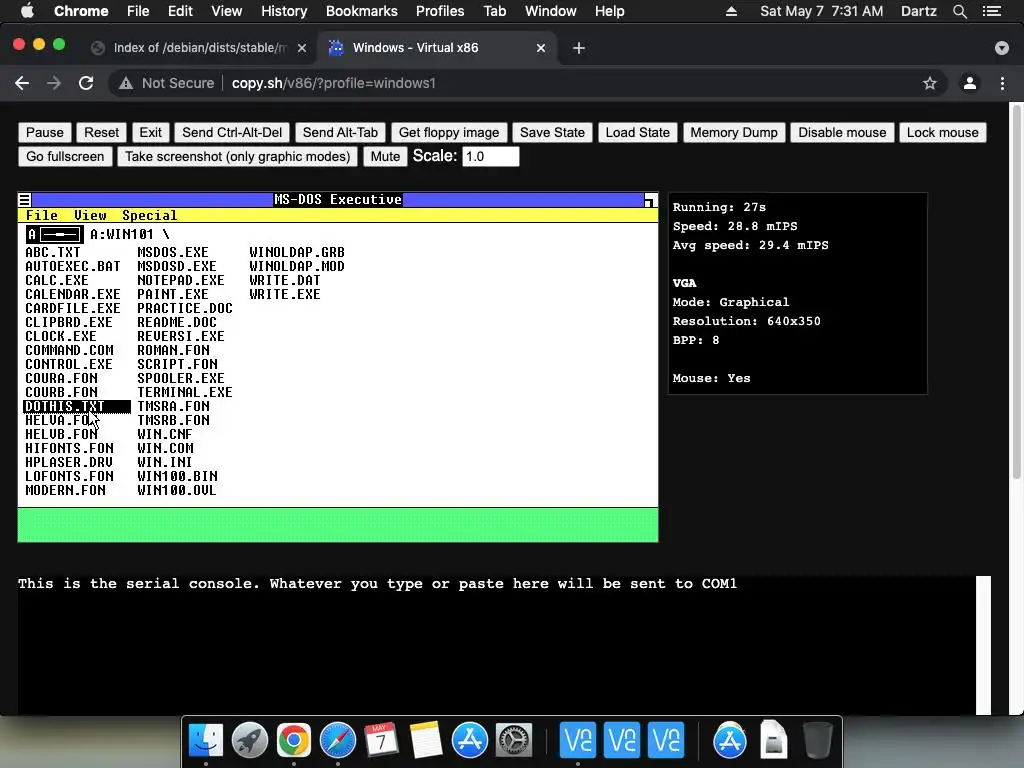
Task: Open System Preferences from the Dock
Action: tap(514, 740)
